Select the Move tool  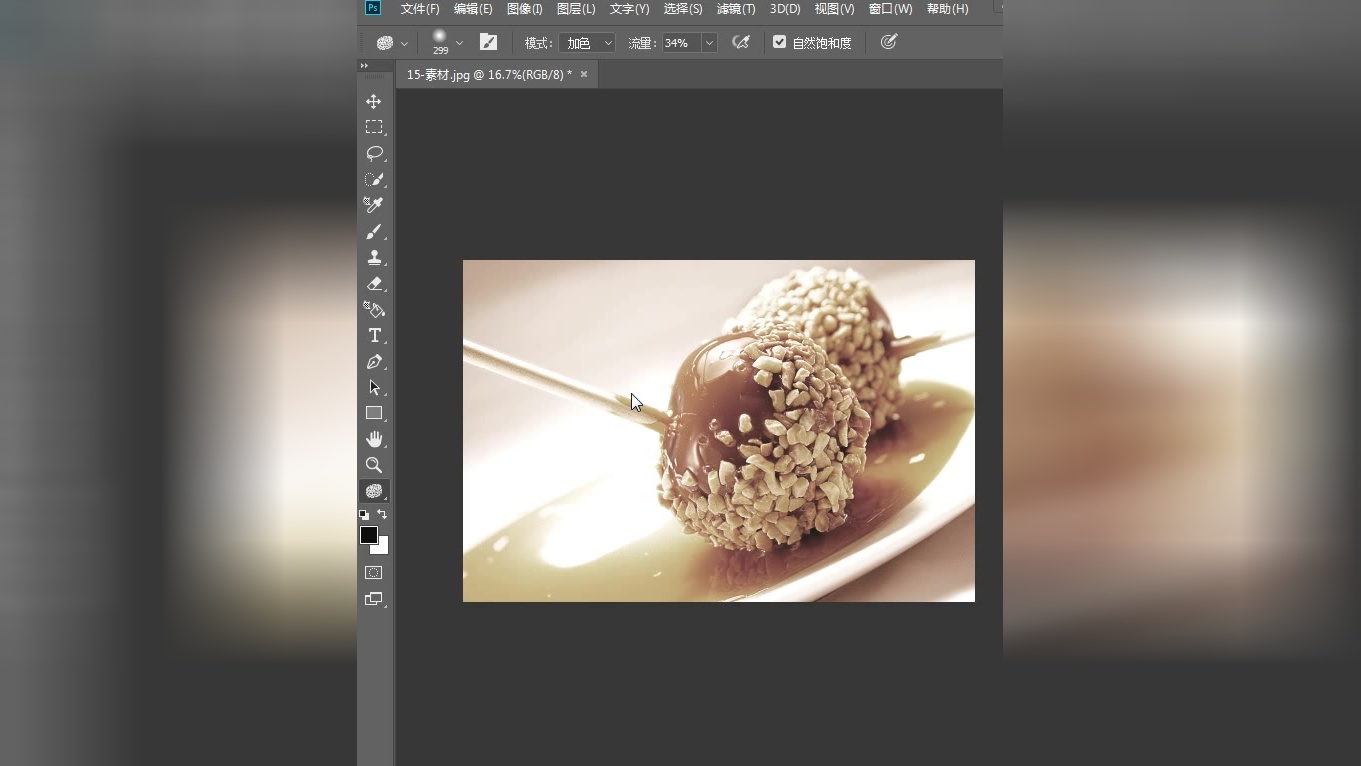pos(374,102)
